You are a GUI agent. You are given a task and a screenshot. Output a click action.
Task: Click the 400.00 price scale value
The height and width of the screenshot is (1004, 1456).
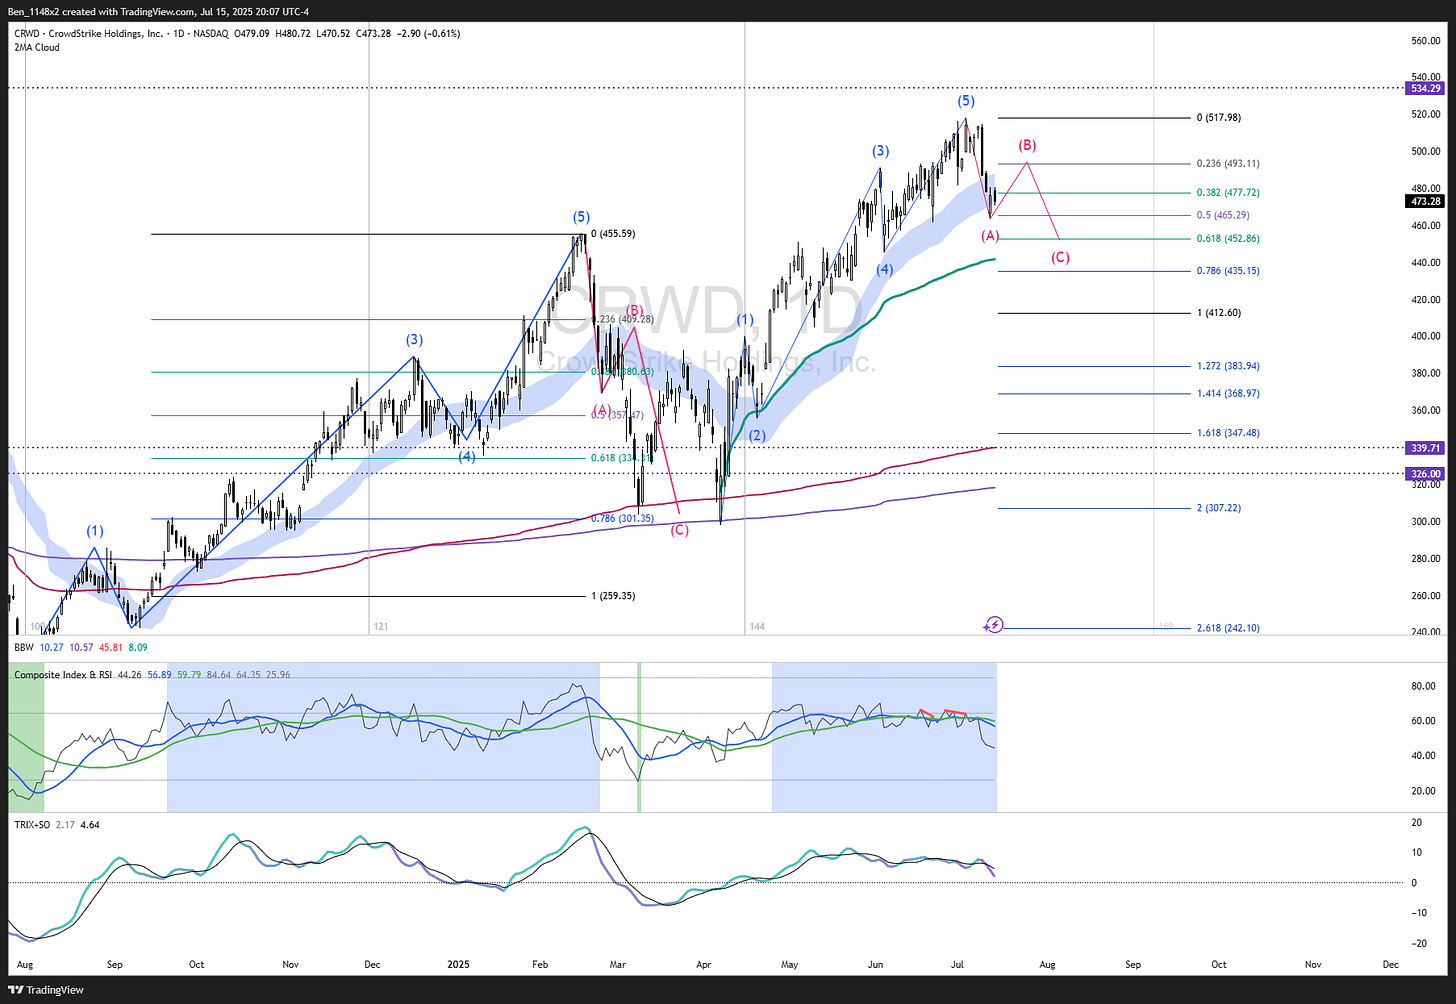[1425, 337]
